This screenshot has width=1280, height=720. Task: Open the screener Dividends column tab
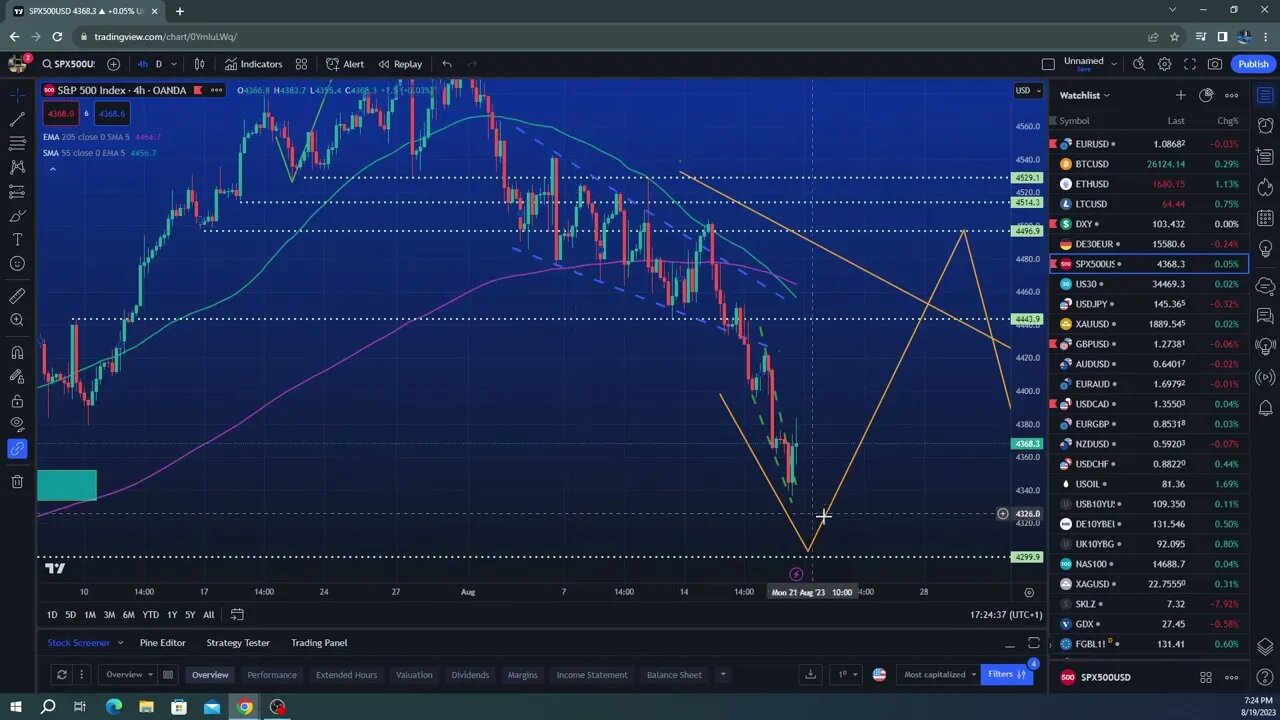470,675
